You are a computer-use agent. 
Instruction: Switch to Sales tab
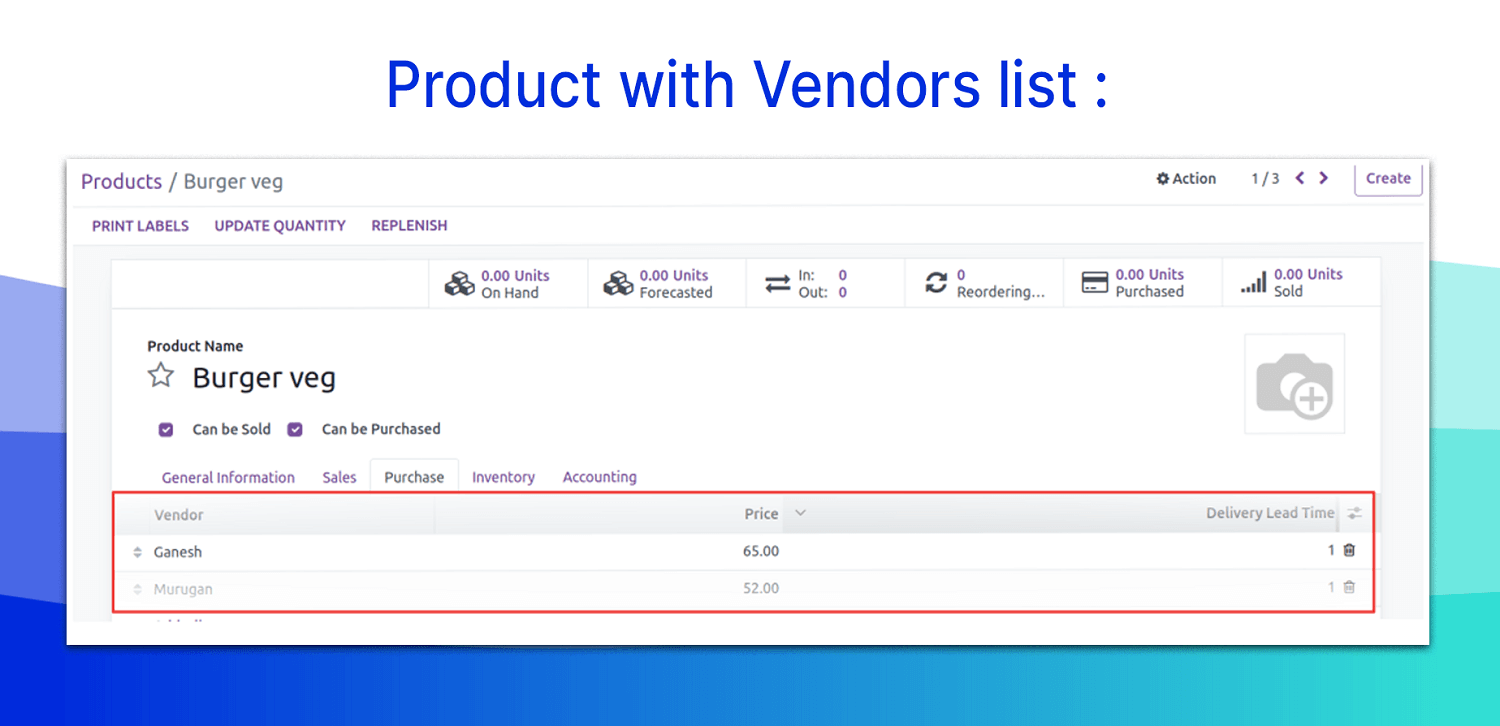339,478
